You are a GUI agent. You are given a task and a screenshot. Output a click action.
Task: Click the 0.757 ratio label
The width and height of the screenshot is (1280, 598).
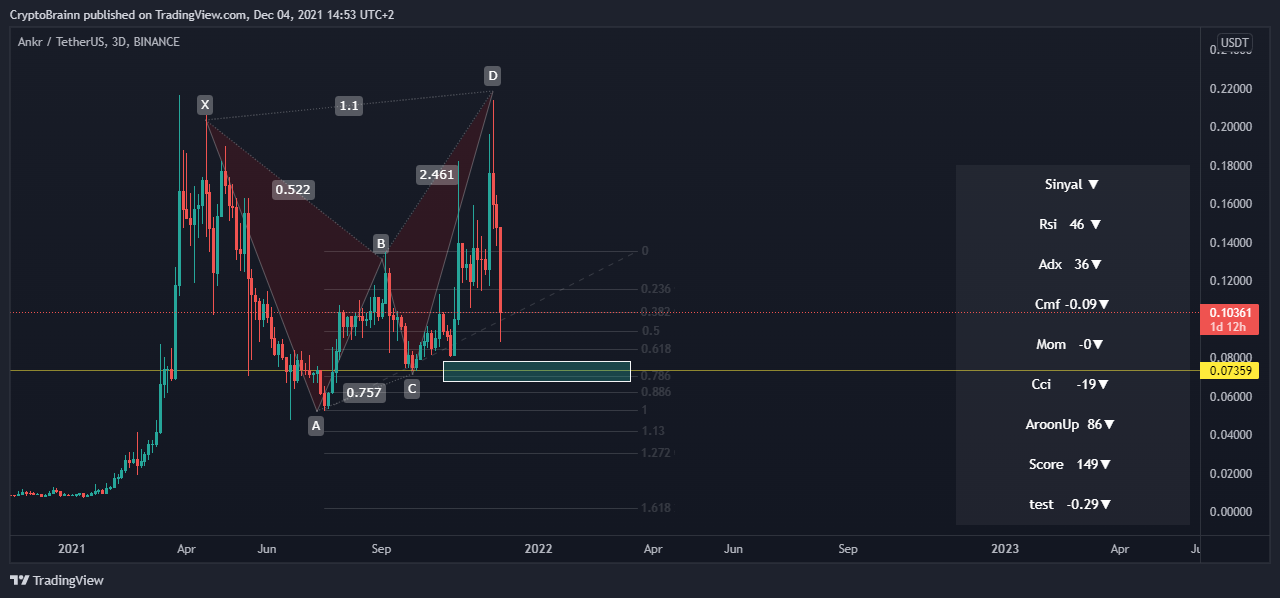pos(363,393)
